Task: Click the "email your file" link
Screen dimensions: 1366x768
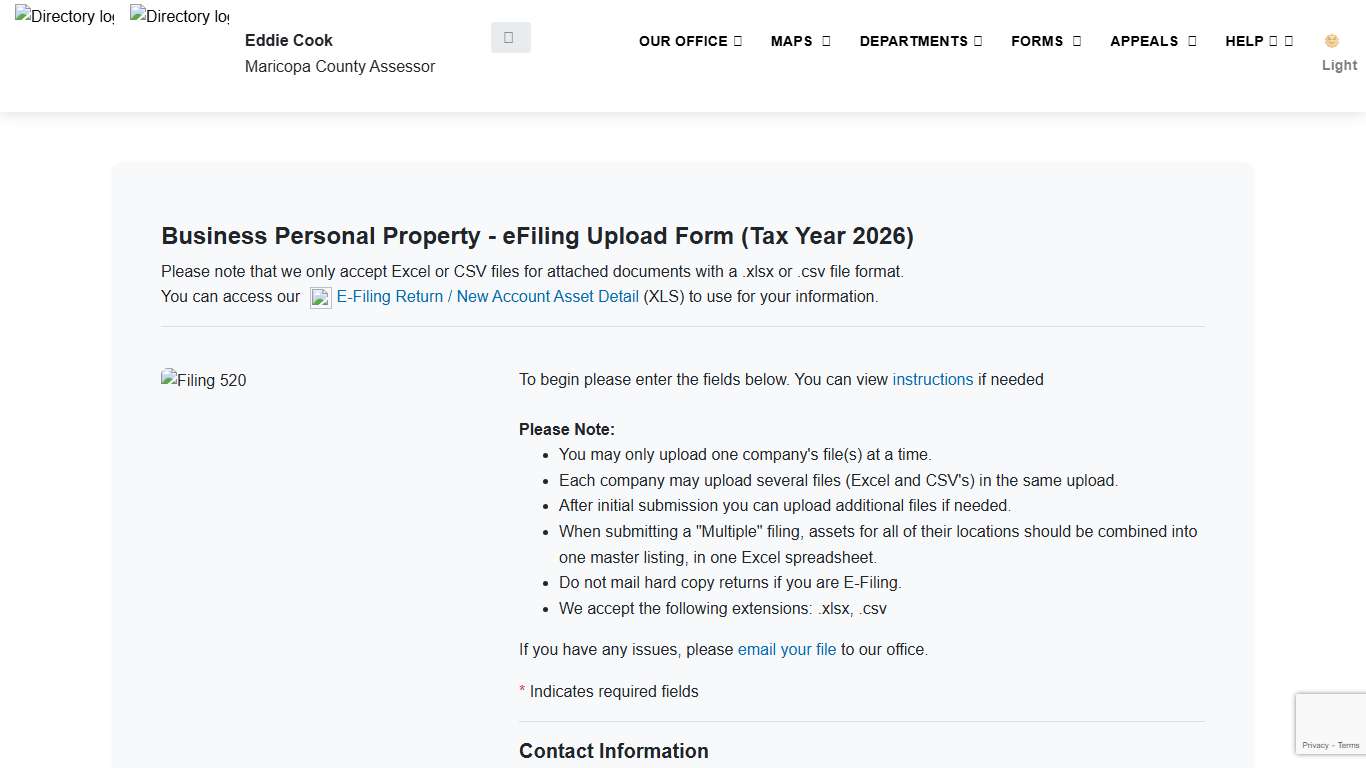Action: (786, 649)
